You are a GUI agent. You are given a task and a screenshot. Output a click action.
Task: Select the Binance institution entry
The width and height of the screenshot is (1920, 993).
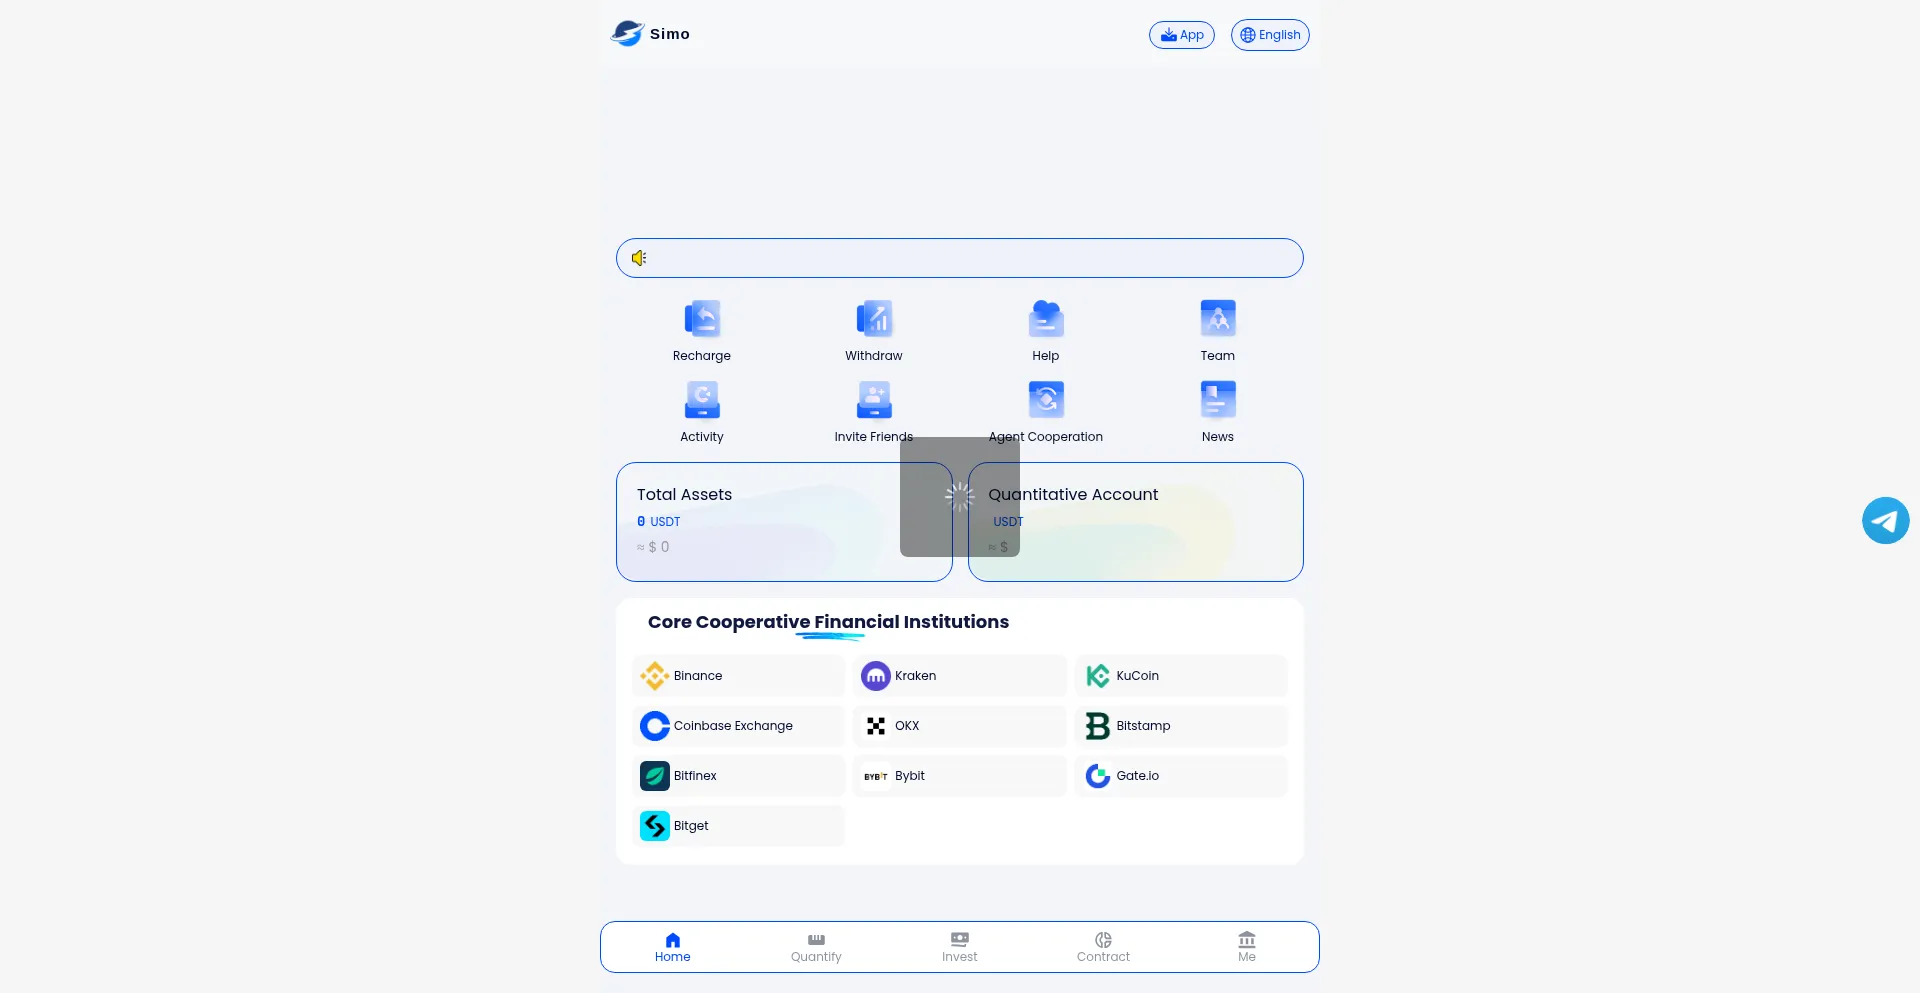point(738,676)
